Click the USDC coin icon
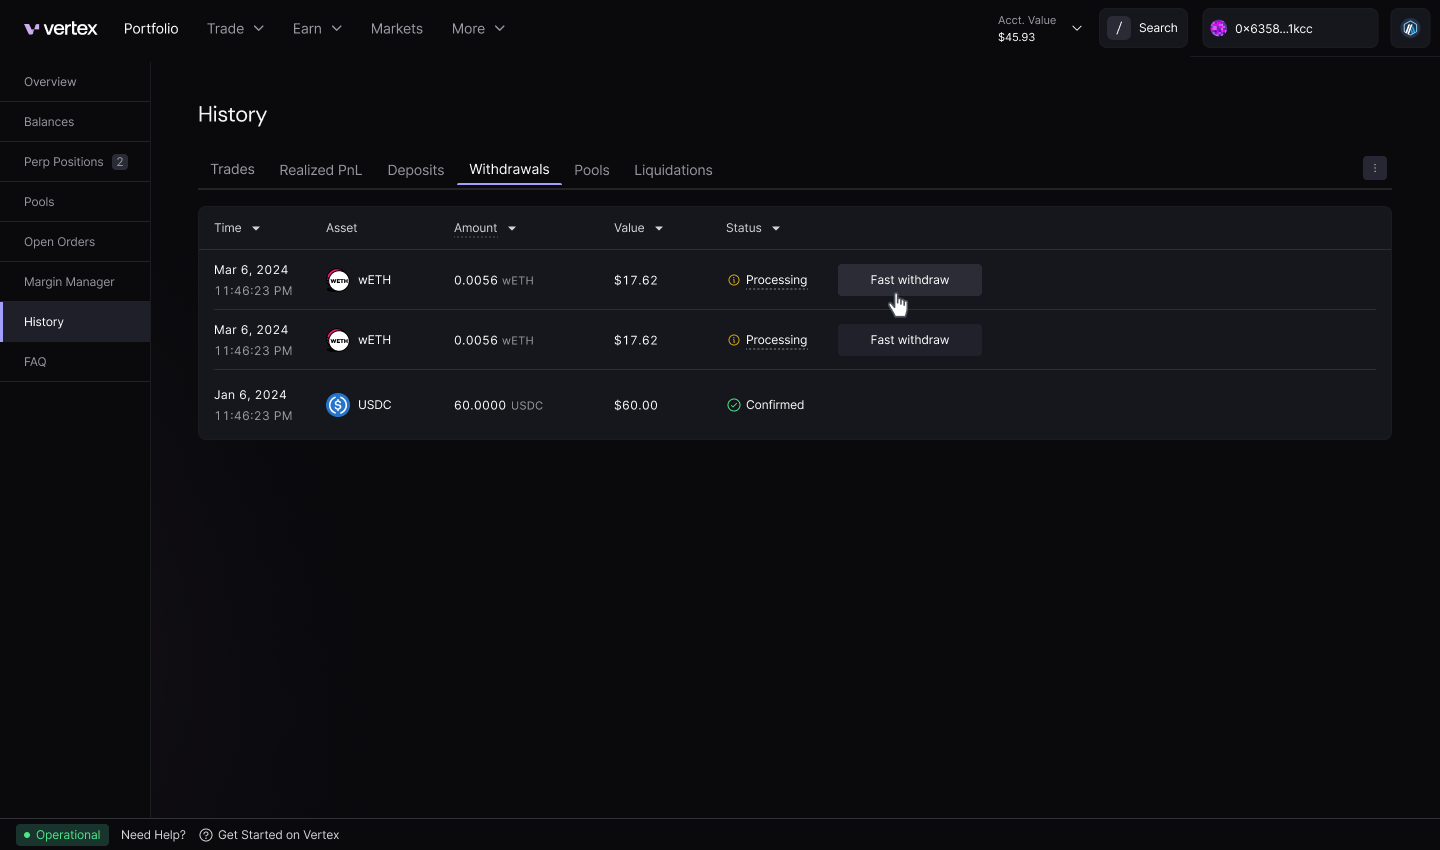The height and width of the screenshot is (850, 1440). coord(338,405)
